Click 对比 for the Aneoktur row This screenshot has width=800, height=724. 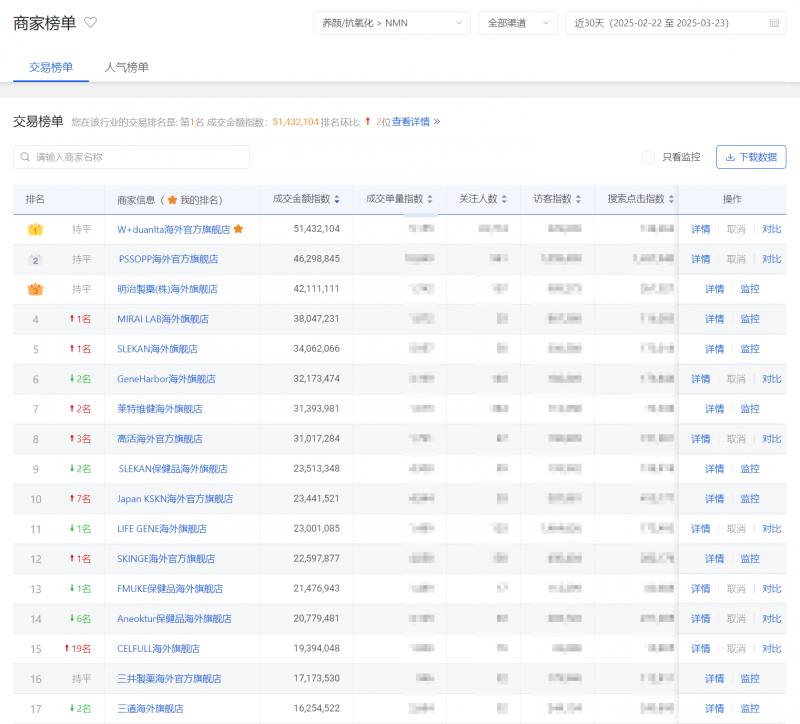(x=771, y=619)
